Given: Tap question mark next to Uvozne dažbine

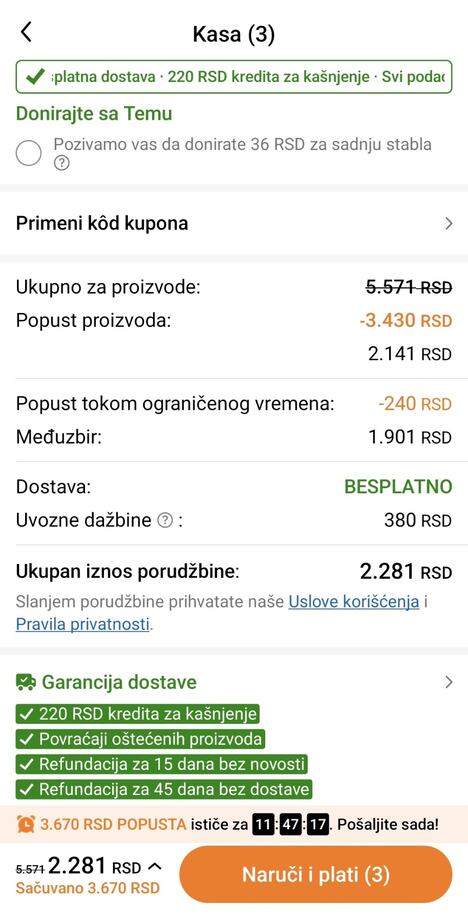Looking at the screenshot, I should [166, 520].
